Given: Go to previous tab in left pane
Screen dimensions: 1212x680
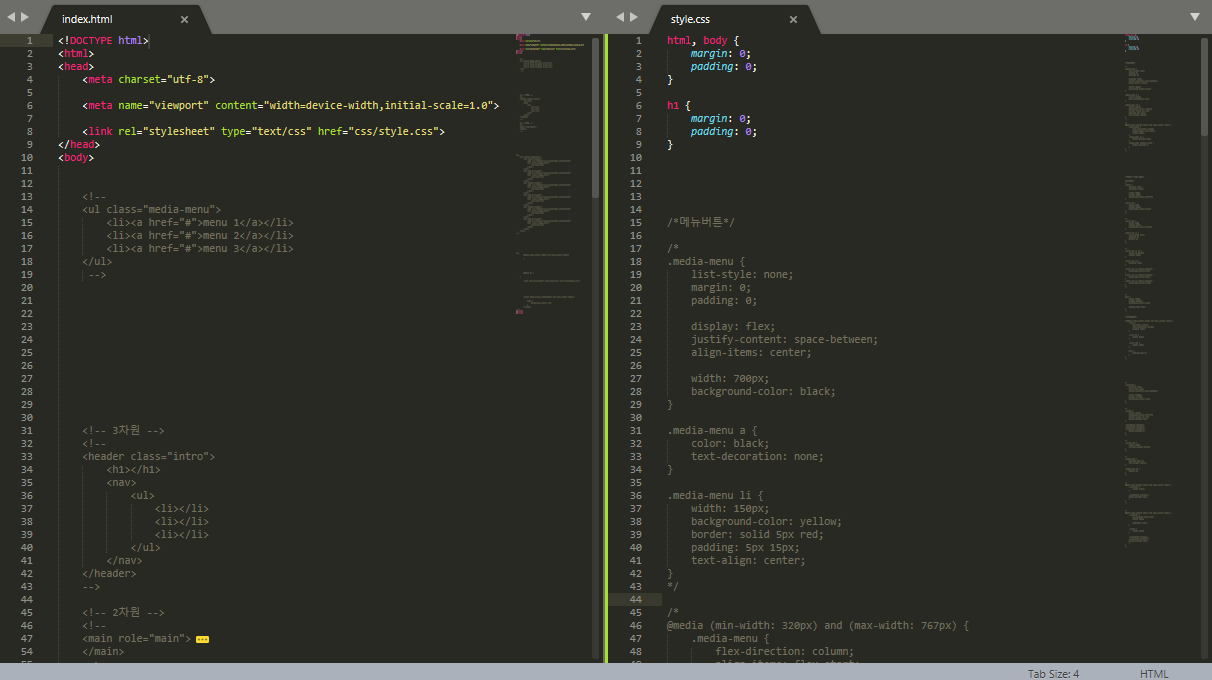Looking at the screenshot, I should 11,17.
